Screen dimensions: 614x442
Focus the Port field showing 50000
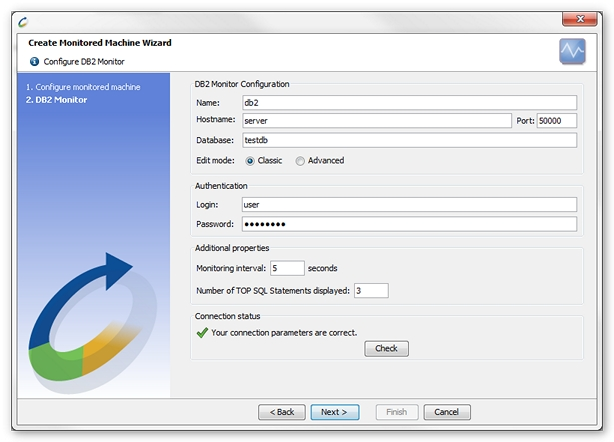[557, 121]
